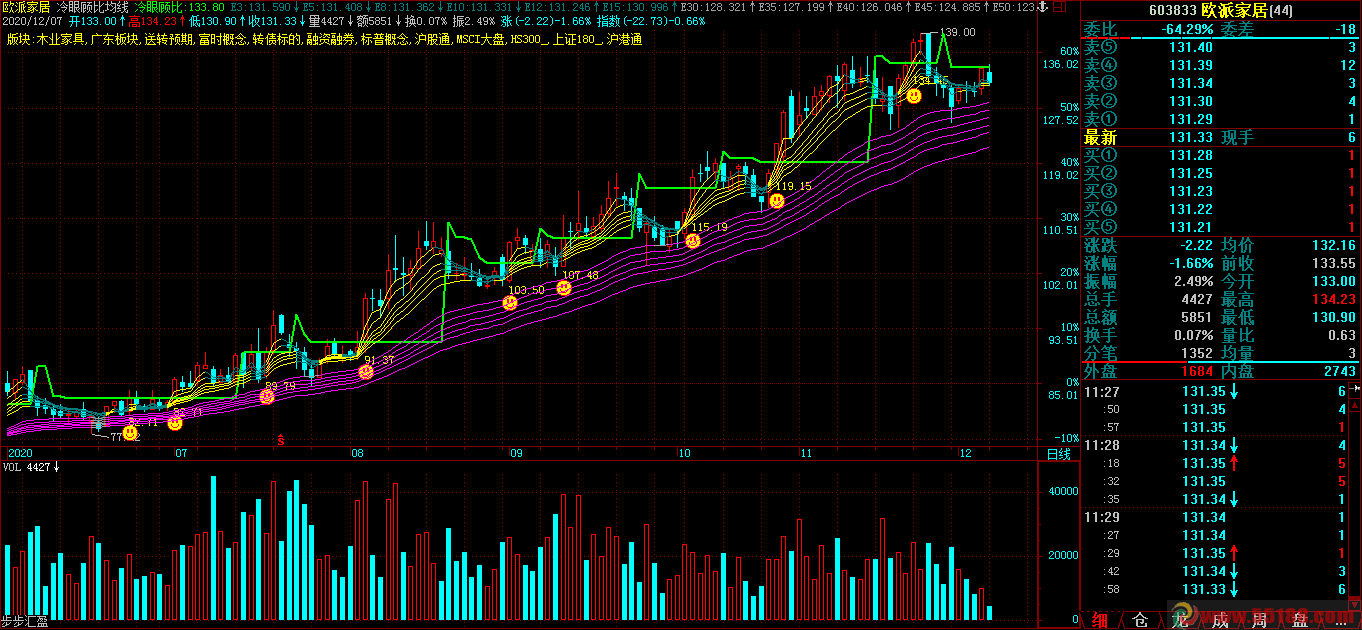Click the MSCI大盘 sector link
The image size is (1362, 630).
click(x=479, y=40)
